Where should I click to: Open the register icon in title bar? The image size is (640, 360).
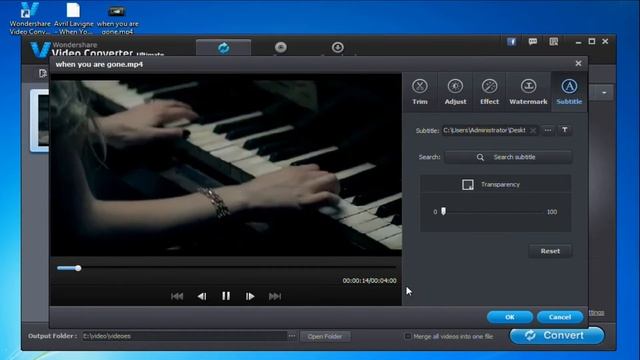[x=553, y=42]
